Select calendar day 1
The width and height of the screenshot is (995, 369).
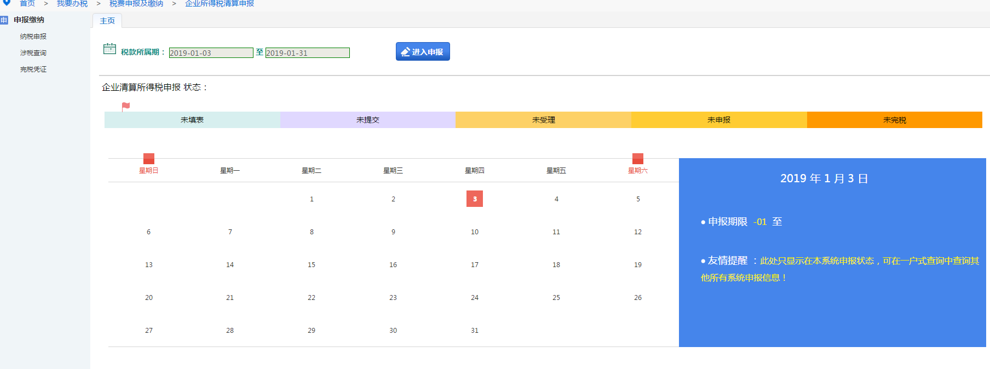tap(312, 199)
